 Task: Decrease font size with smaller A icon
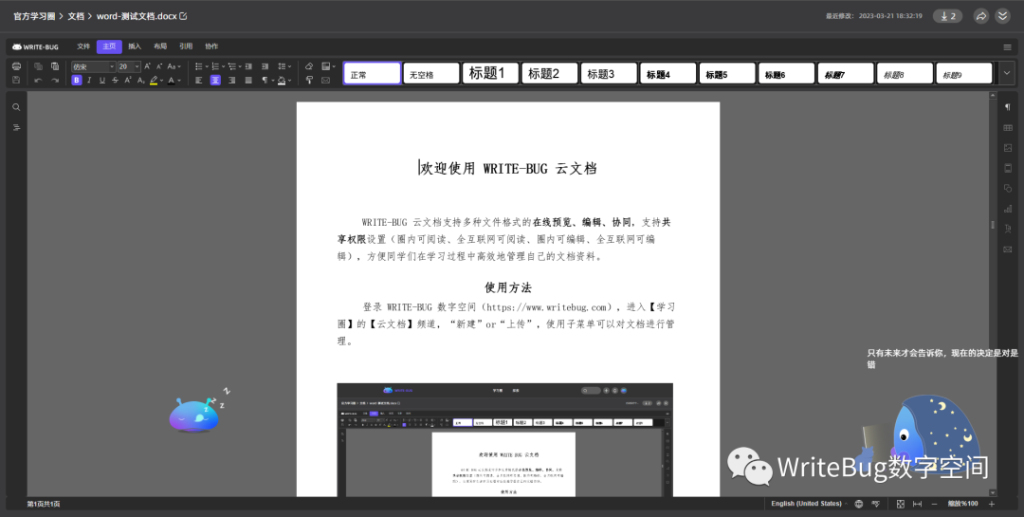coord(159,67)
